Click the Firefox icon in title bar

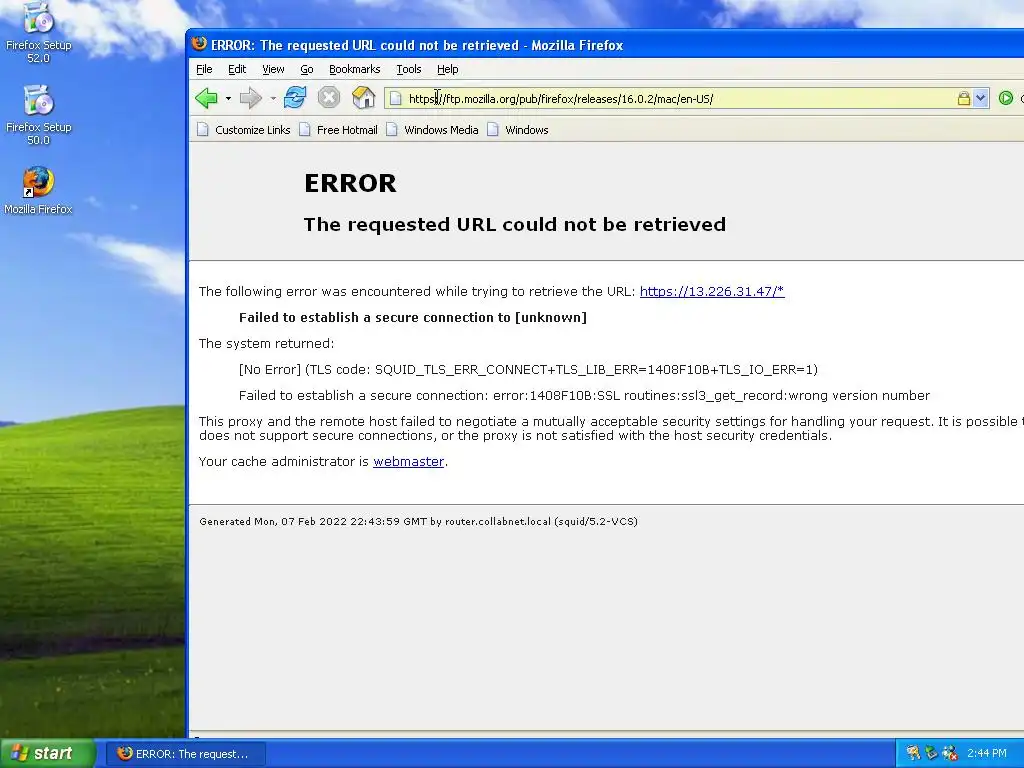pyautogui.click(x=199, y=44)
